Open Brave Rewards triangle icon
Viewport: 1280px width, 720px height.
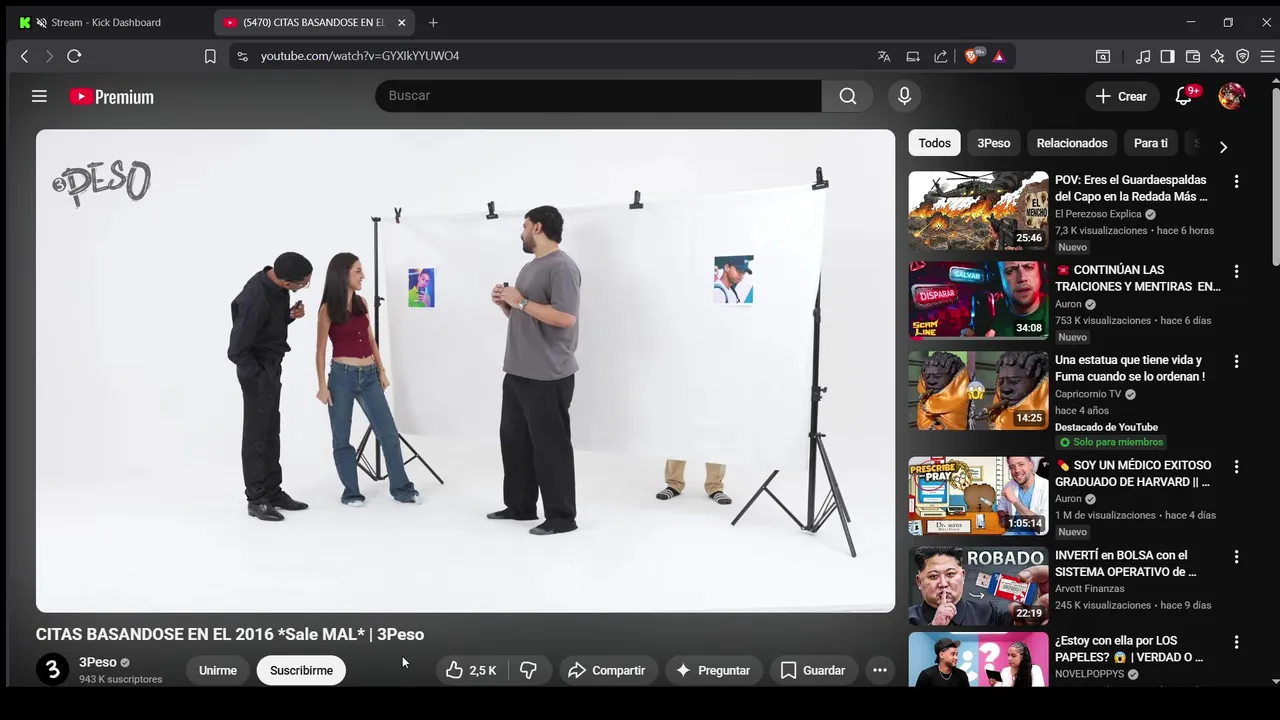tap(998, 56)
